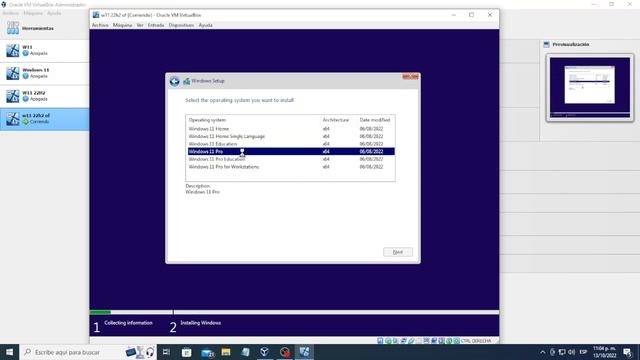
Task: Click the volume speaker tray icon
Action: click(x=571, y=352)
